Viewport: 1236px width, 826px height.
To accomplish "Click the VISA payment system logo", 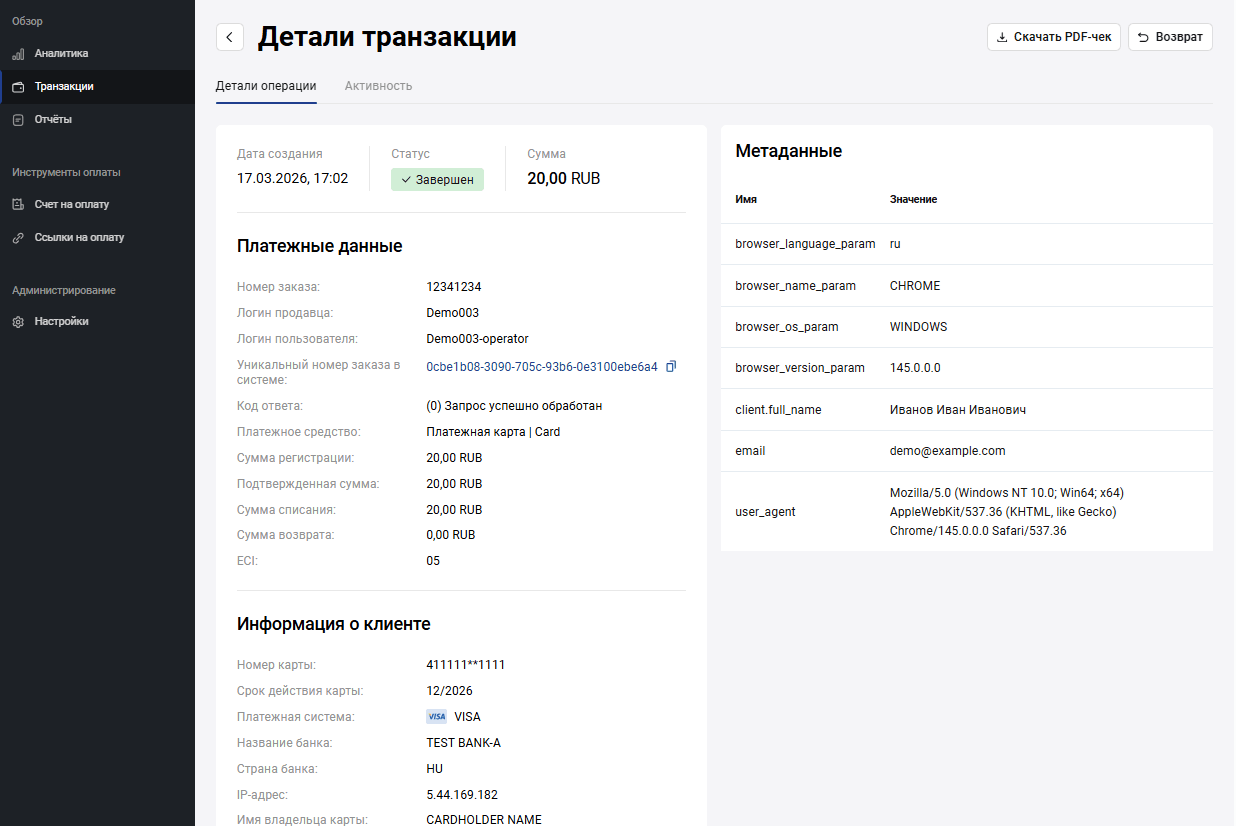I will point(436,717).
